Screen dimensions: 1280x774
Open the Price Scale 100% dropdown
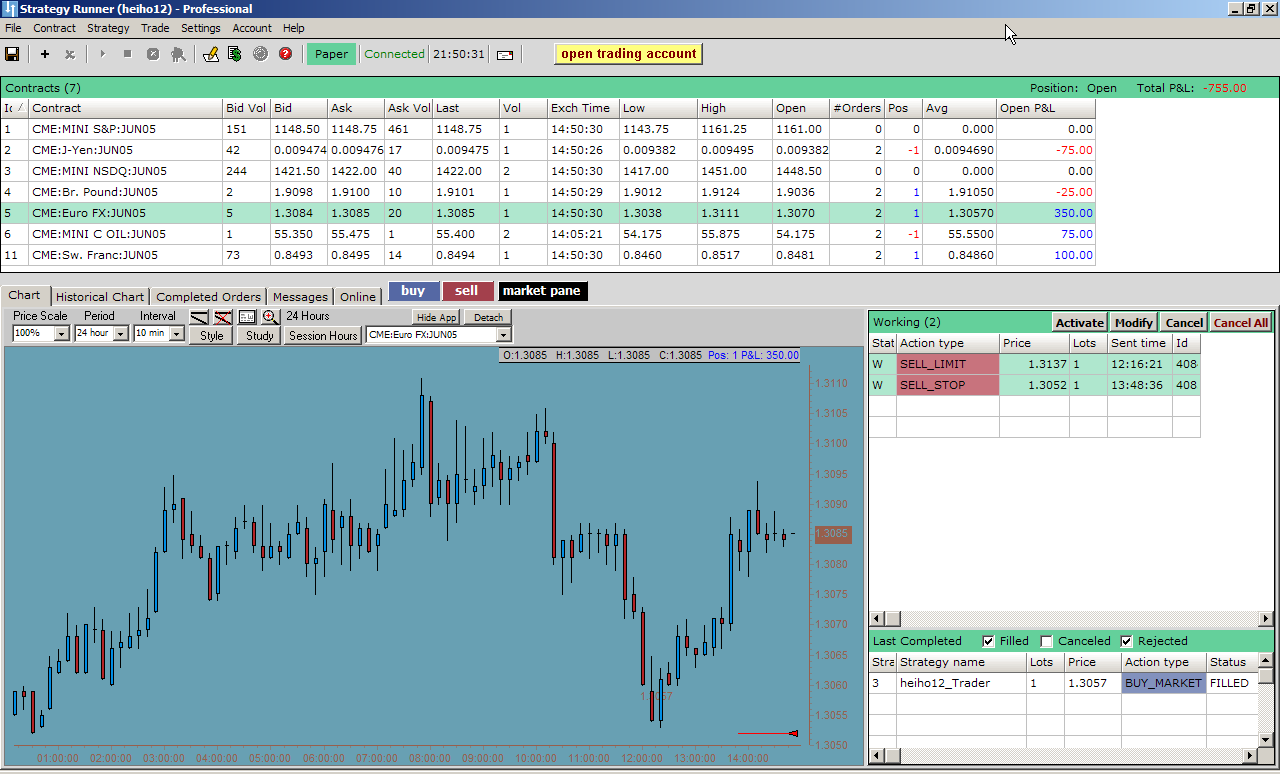pyautogui.click(x=62, y=334)
